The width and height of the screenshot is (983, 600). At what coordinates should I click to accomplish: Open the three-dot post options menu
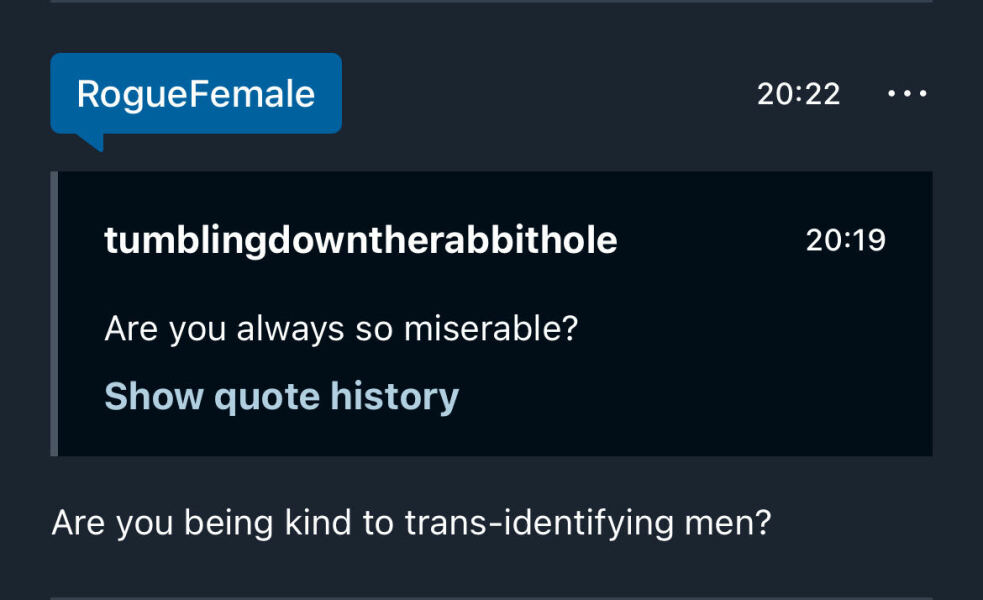907,94
